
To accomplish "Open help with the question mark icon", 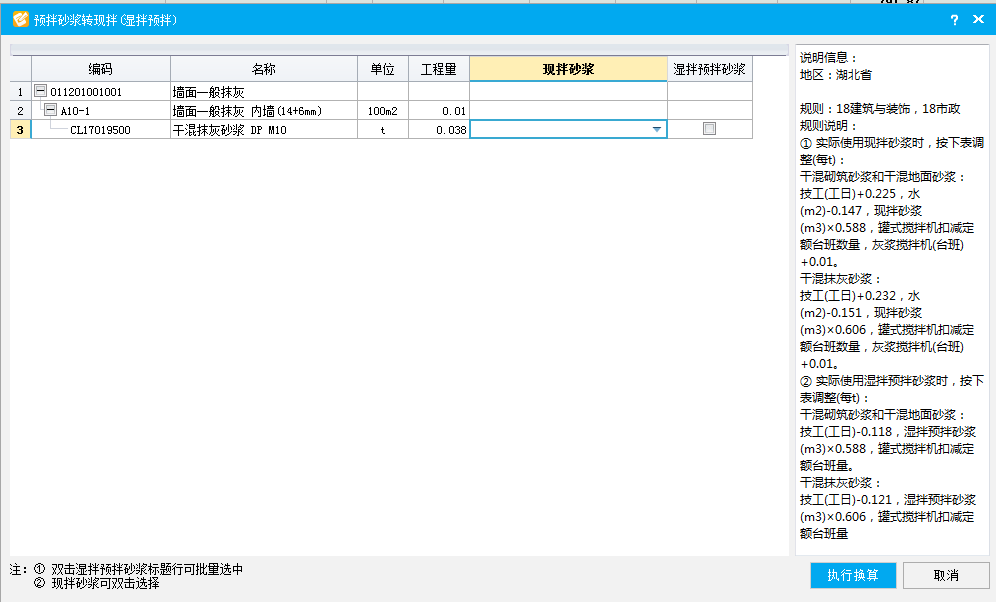I will point(954,20).
